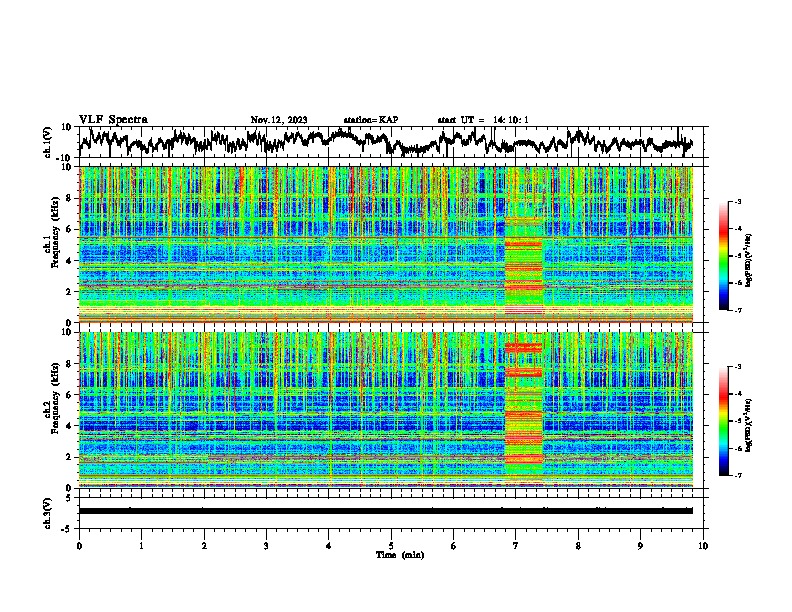Click the black ch.3 signal band
792x612 pixels.
386,511
